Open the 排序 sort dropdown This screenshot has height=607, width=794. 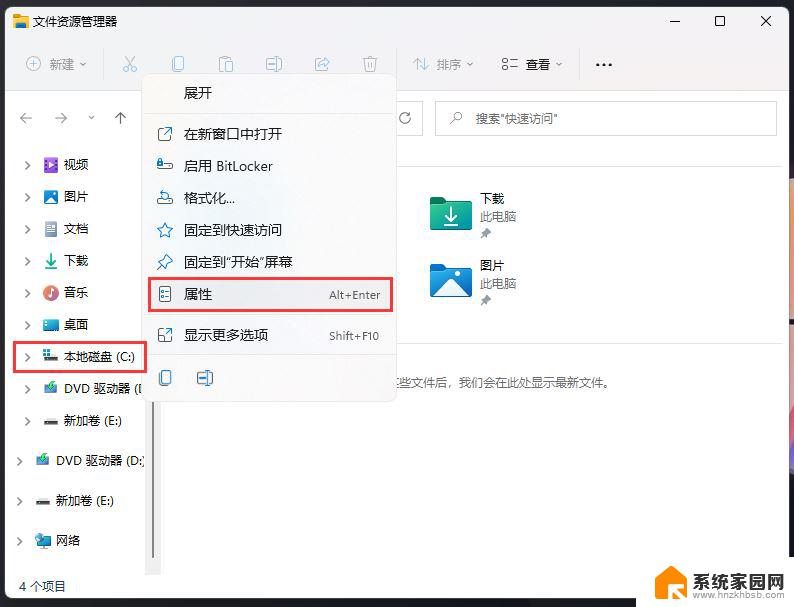coord(443,64)
